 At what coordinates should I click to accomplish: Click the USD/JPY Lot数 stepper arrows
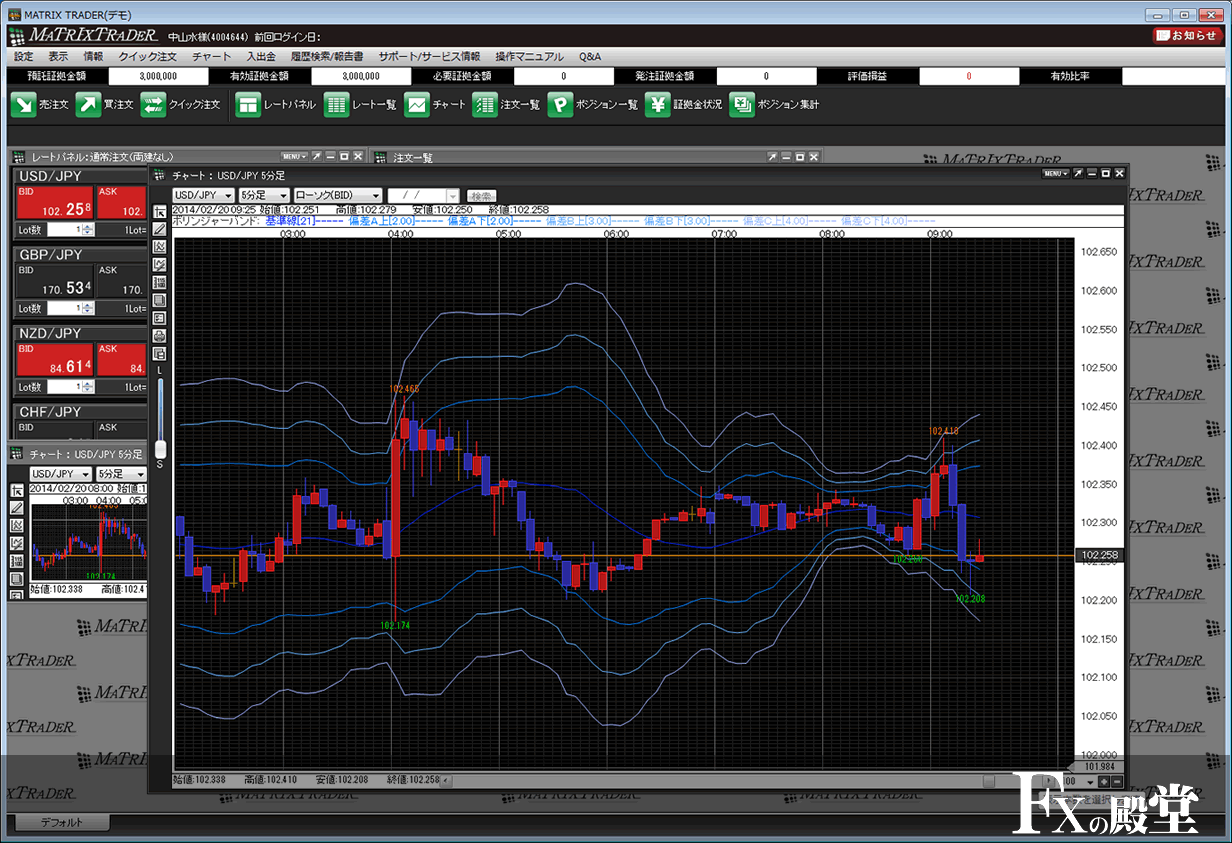tap(88, 229)
